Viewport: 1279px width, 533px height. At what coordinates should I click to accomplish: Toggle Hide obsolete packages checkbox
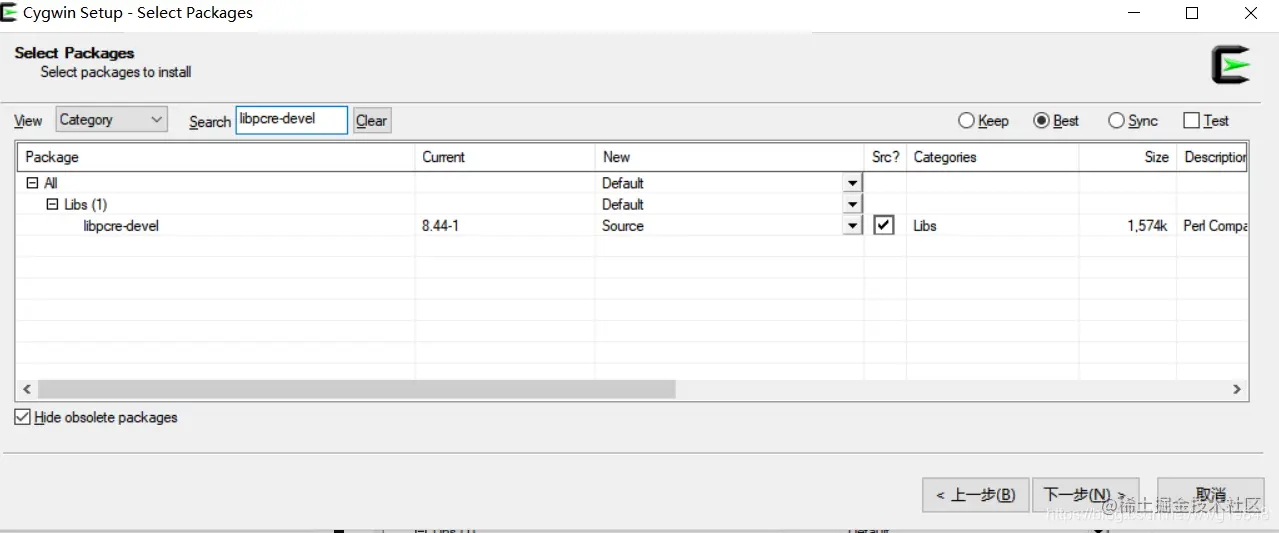tap(22, 417)
